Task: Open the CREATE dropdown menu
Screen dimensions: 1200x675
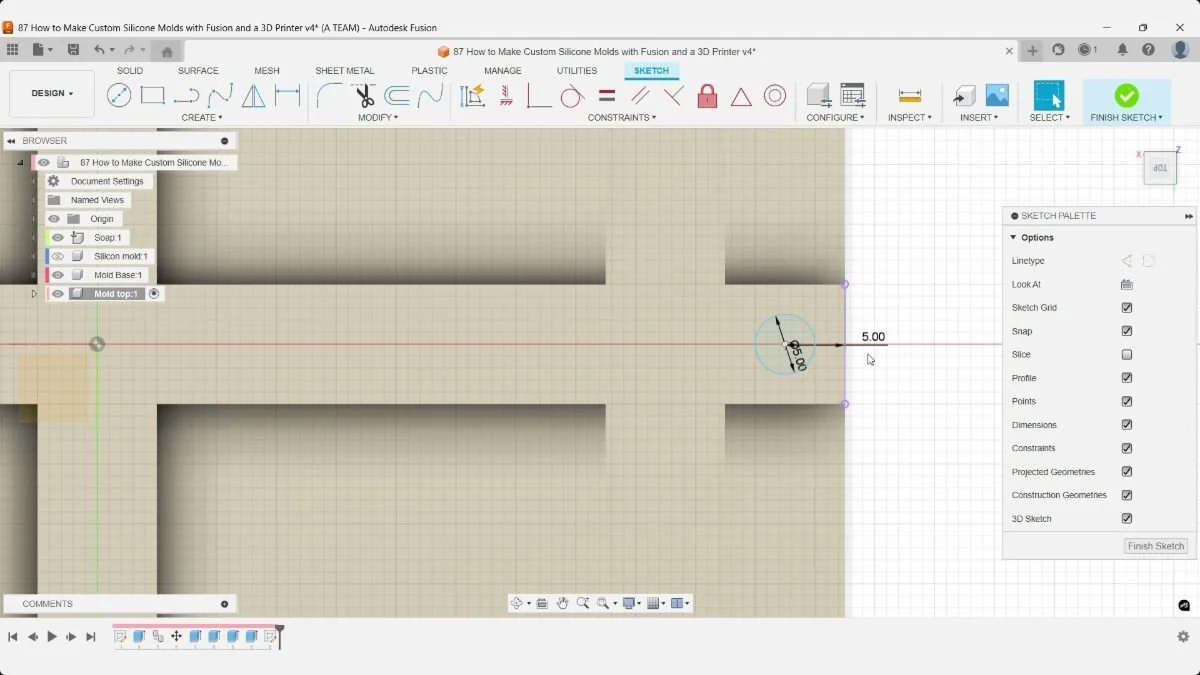Action: tap(202, 118)
